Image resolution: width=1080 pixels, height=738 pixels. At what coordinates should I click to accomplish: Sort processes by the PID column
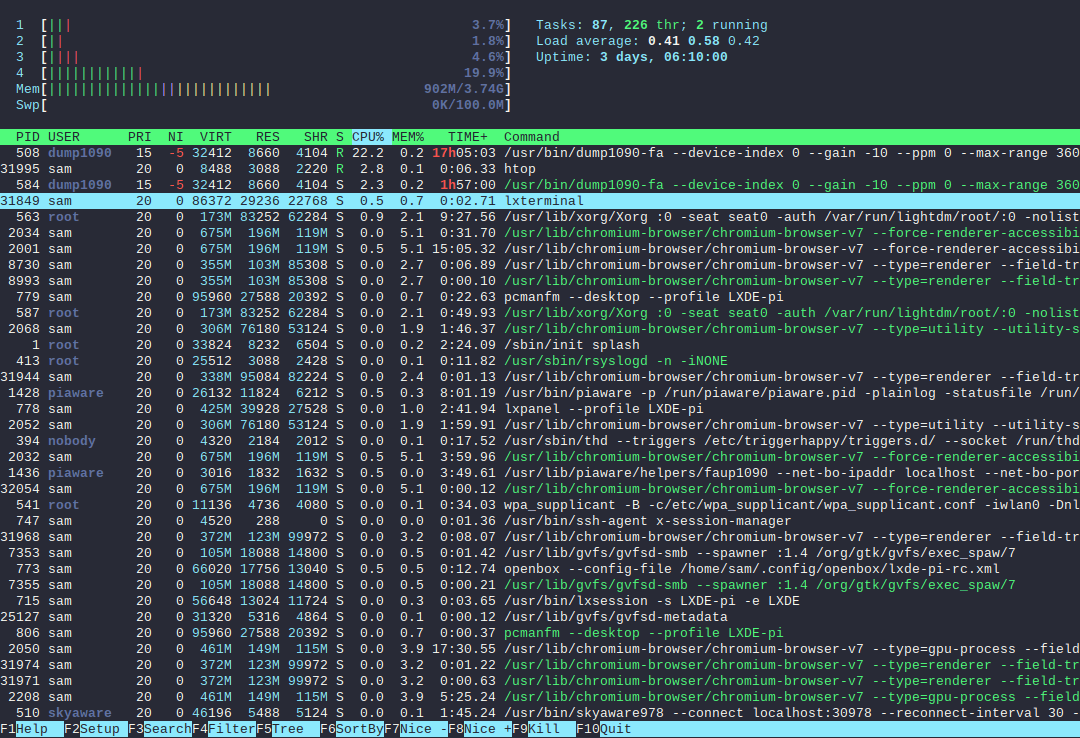coord(27,137)
